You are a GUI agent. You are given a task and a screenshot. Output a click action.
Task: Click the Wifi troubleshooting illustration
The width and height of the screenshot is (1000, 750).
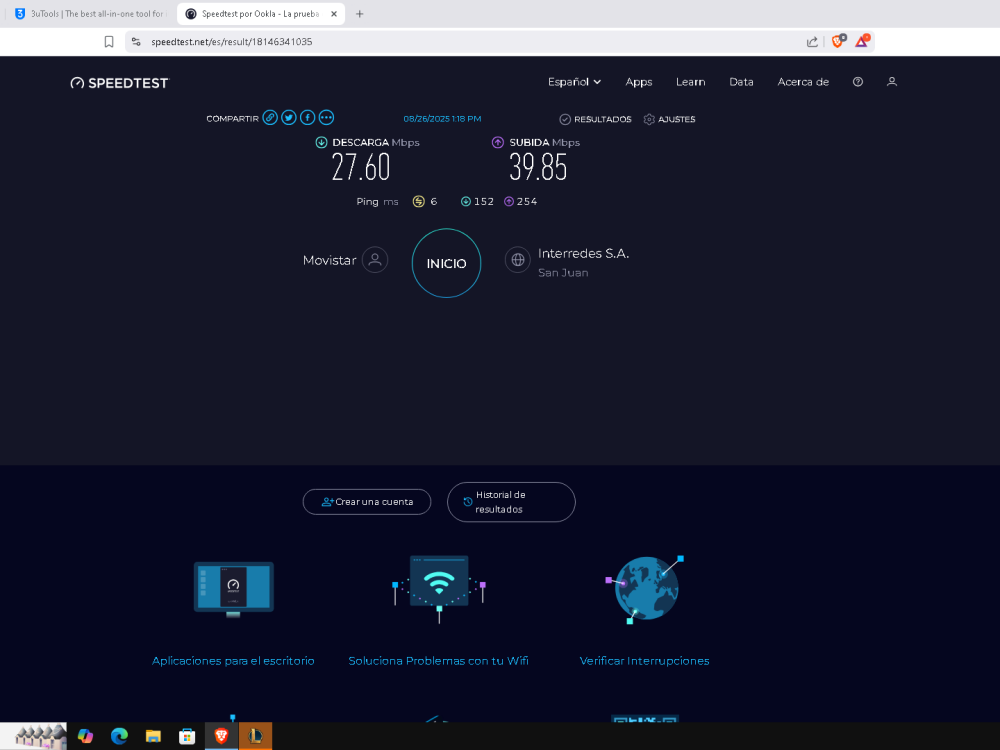(x=439, y=588)
